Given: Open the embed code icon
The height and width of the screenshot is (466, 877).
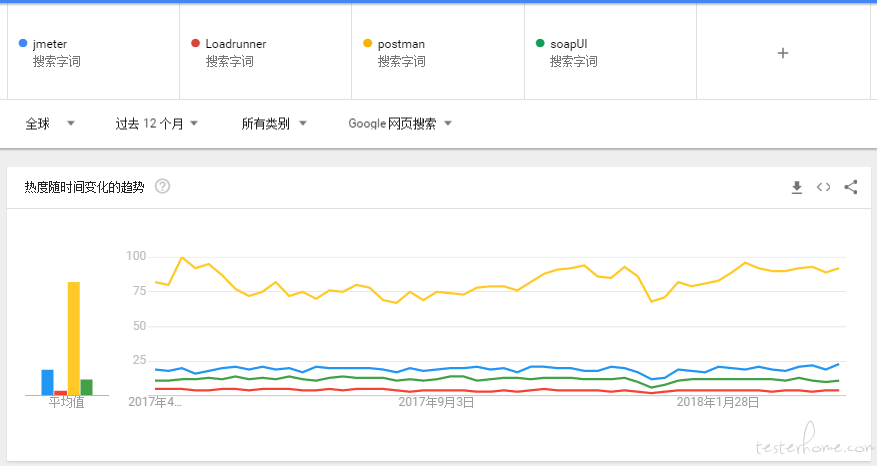Looking at the screenshot, I should [x=823, y=187].
